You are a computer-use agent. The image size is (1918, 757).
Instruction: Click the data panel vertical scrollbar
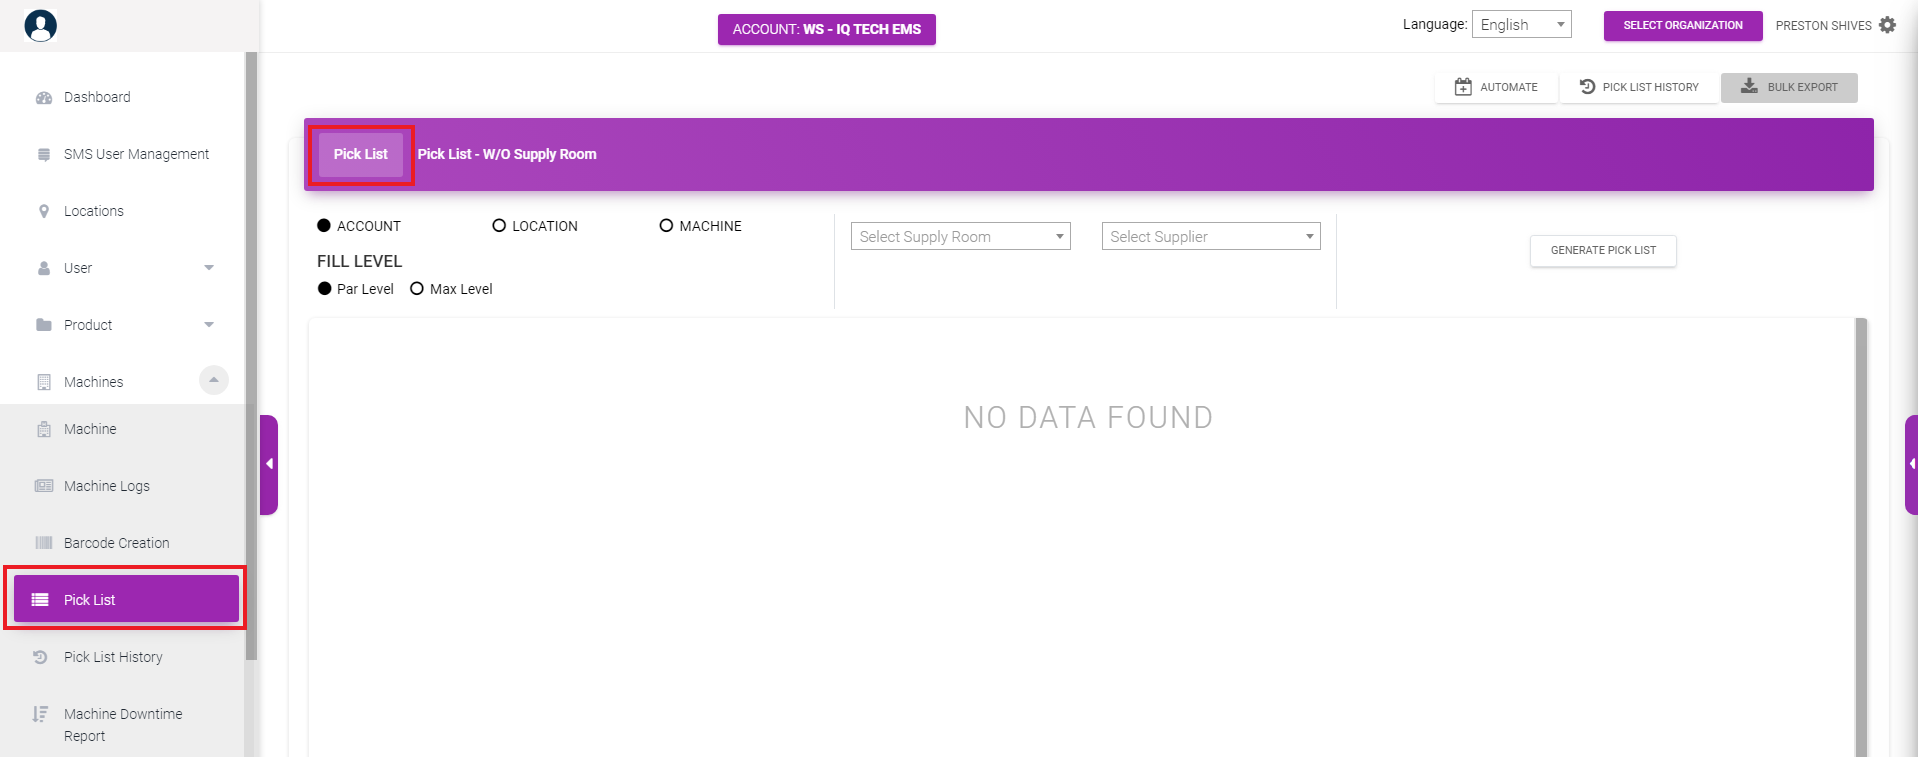tap(1861, 537)
